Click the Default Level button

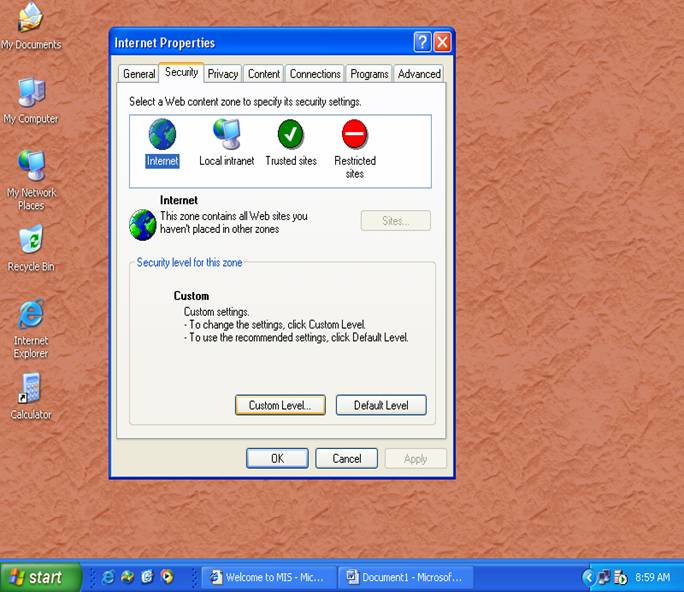click(x=381, y=405)
